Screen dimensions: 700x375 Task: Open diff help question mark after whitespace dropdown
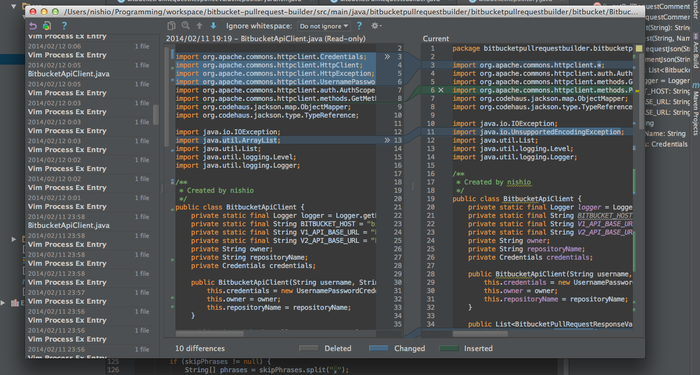point(359,26)
